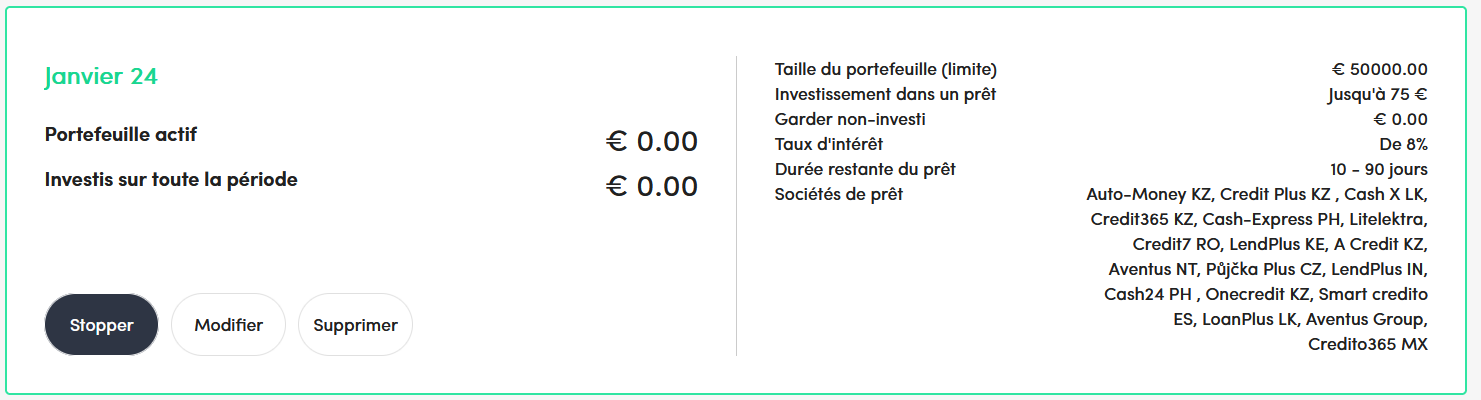
Task: Click the Garder non-investi label
Action: [850, 120]
